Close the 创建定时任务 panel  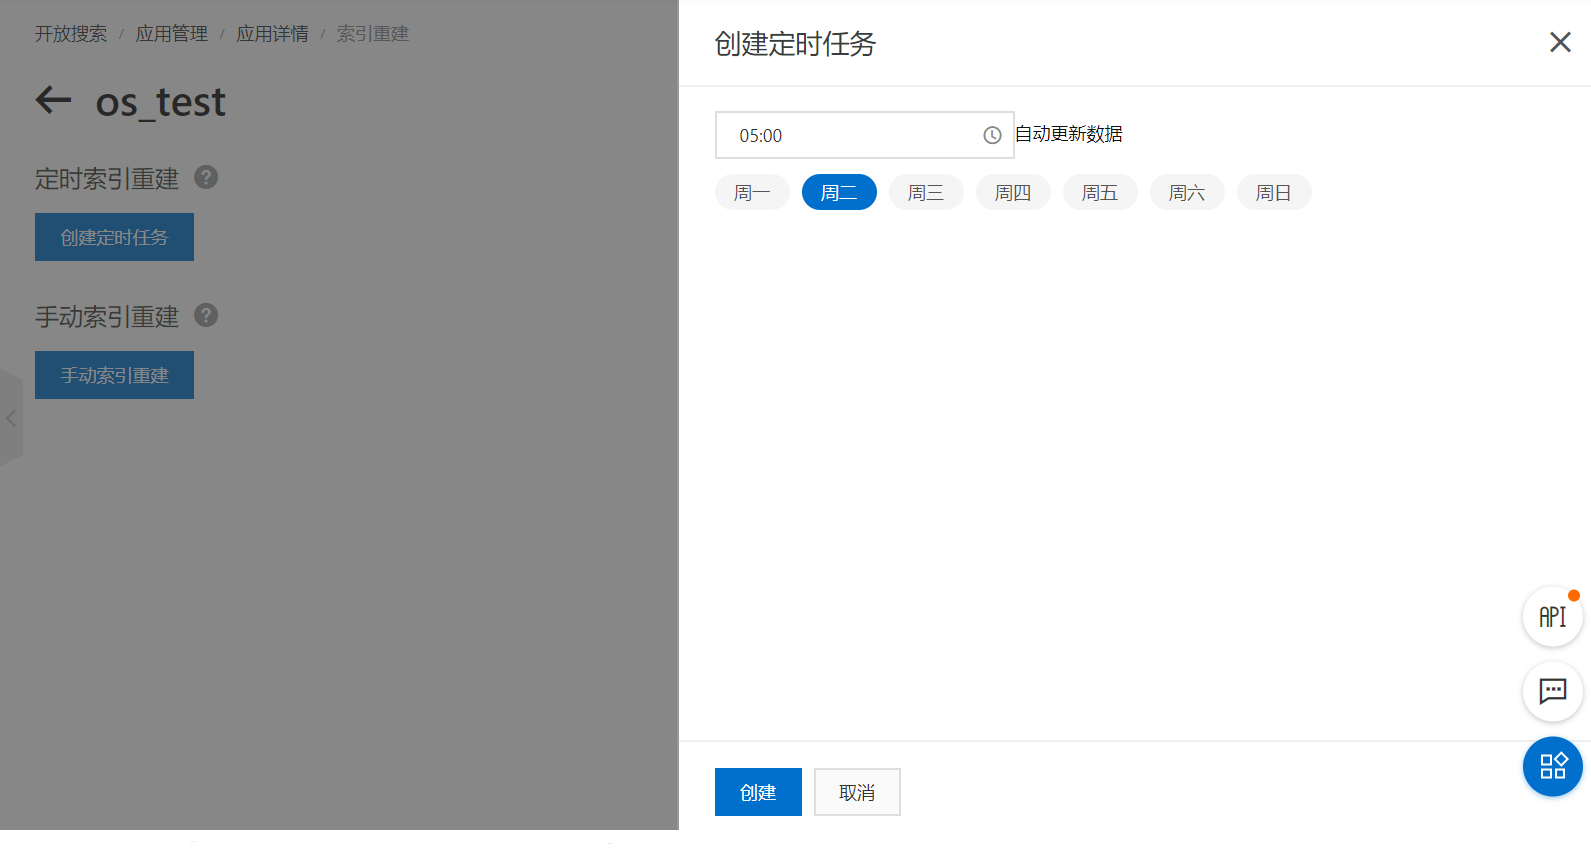pos(1560,42)
